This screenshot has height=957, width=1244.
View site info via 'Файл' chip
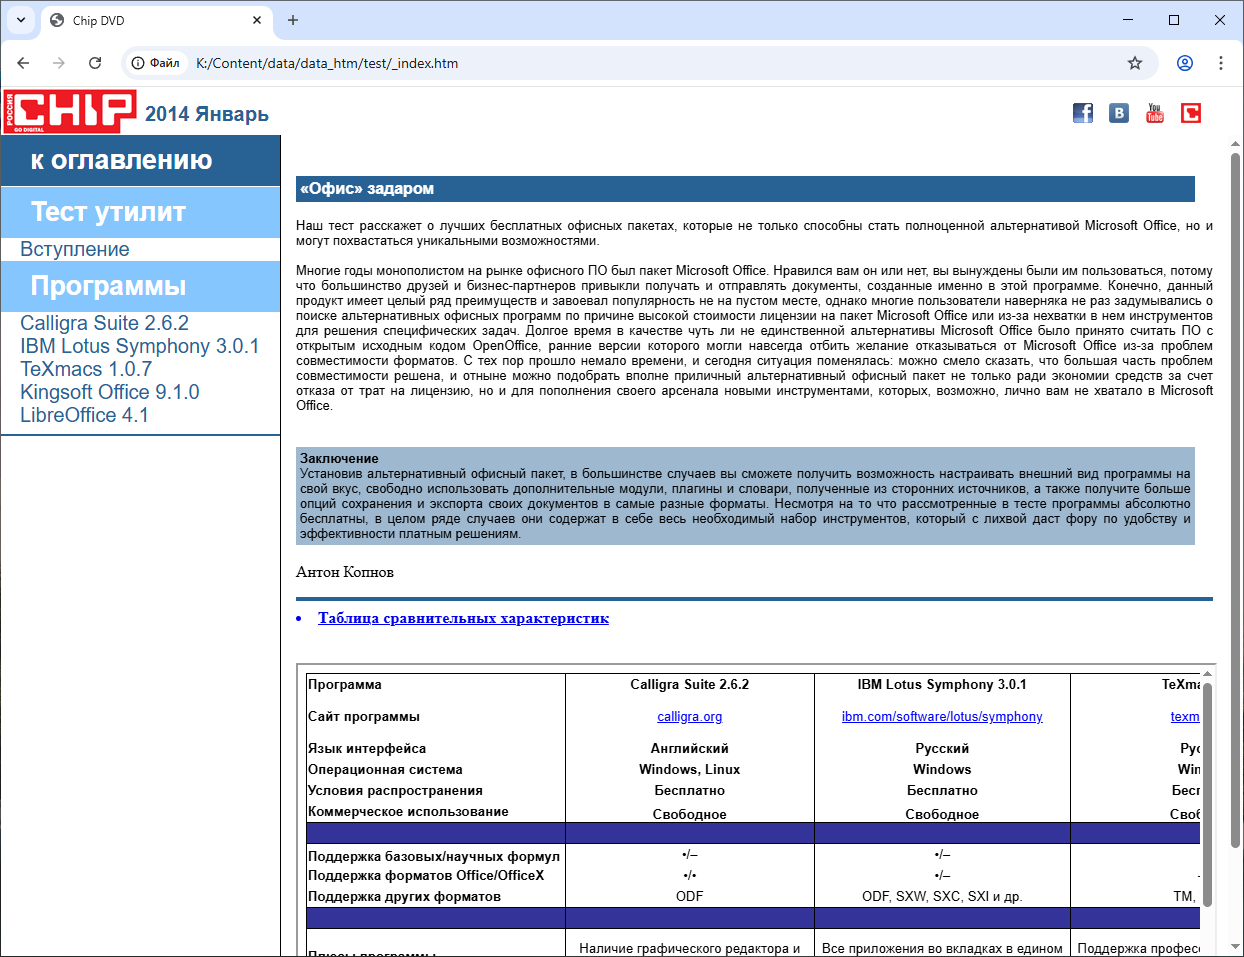[x=156, y=63]
